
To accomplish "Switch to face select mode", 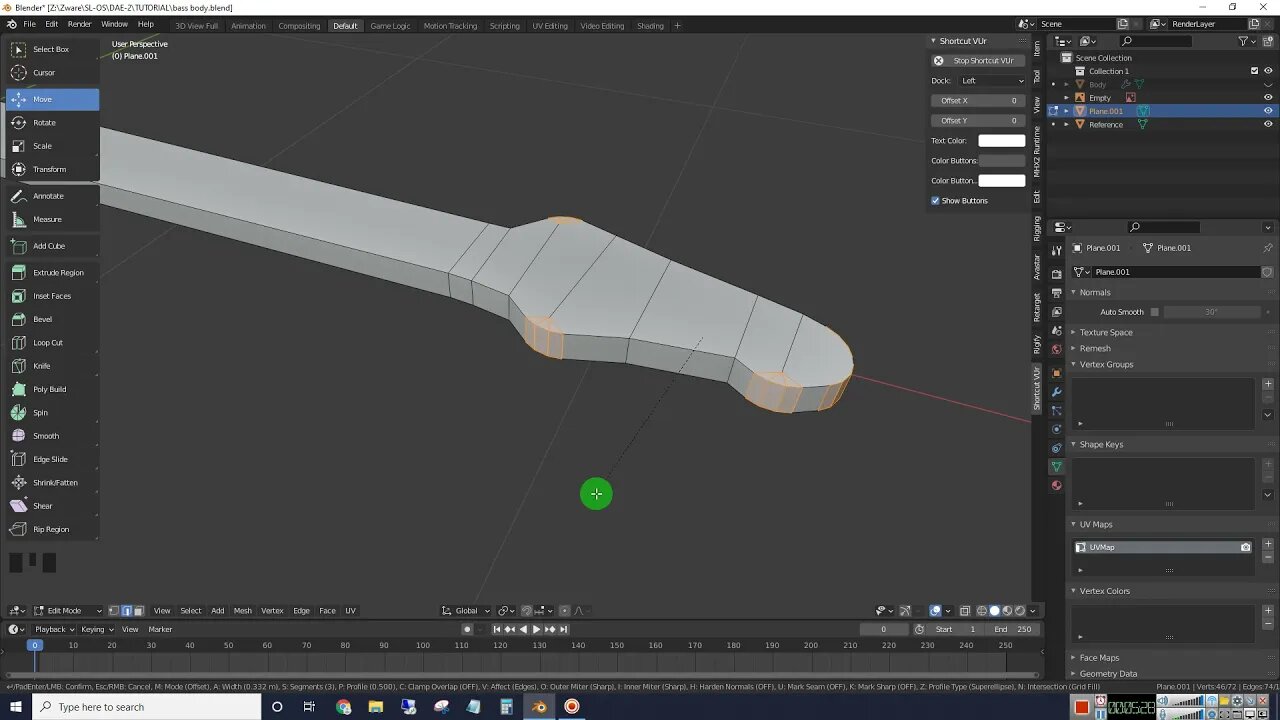I will (x=138, y=611).
